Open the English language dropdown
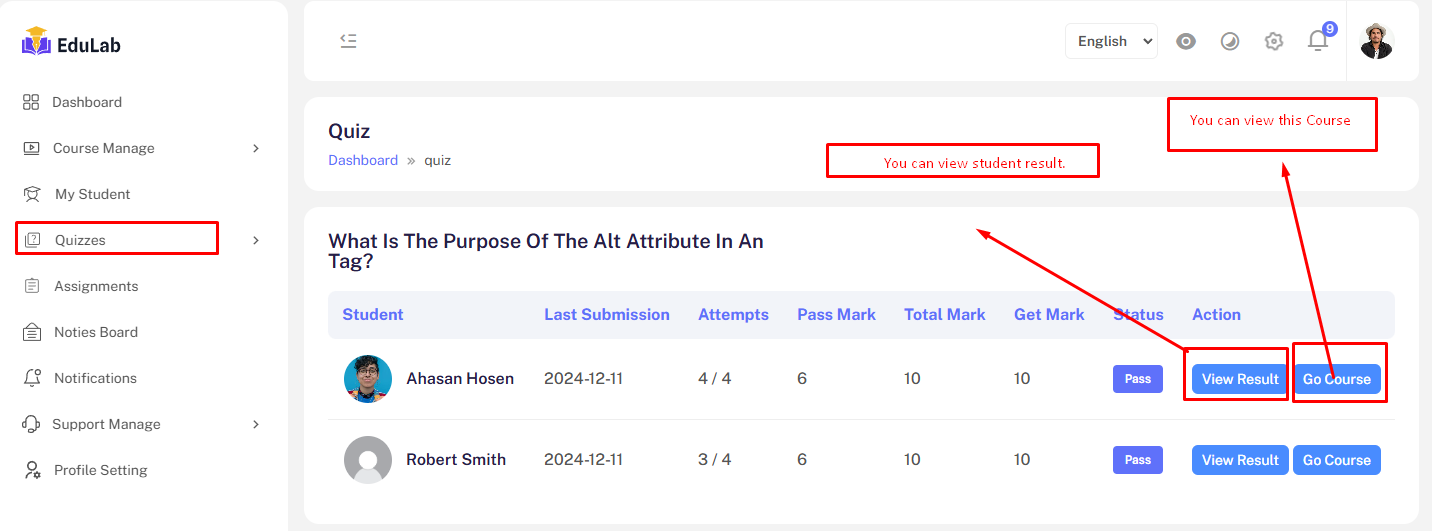Image resolution: width=1432 pixels, height=531 pixels. coord(1111,41)
